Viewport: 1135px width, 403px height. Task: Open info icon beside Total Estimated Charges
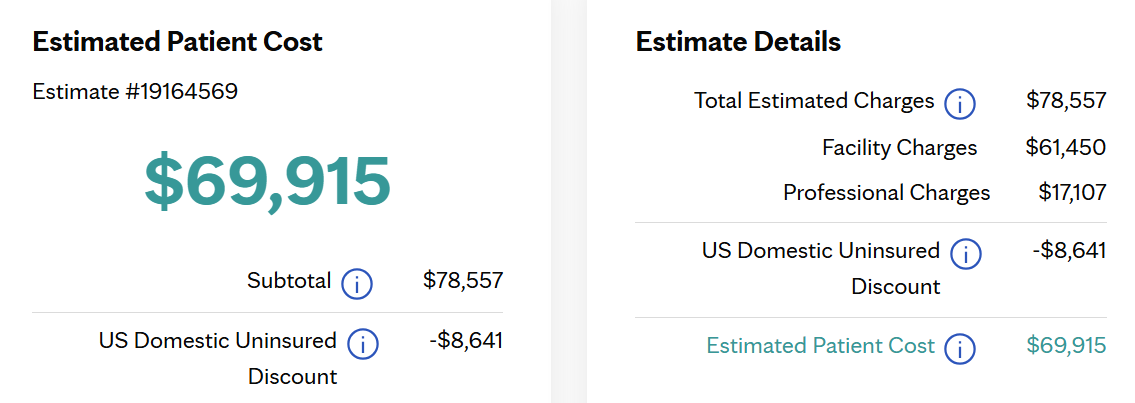pos(960,103)
